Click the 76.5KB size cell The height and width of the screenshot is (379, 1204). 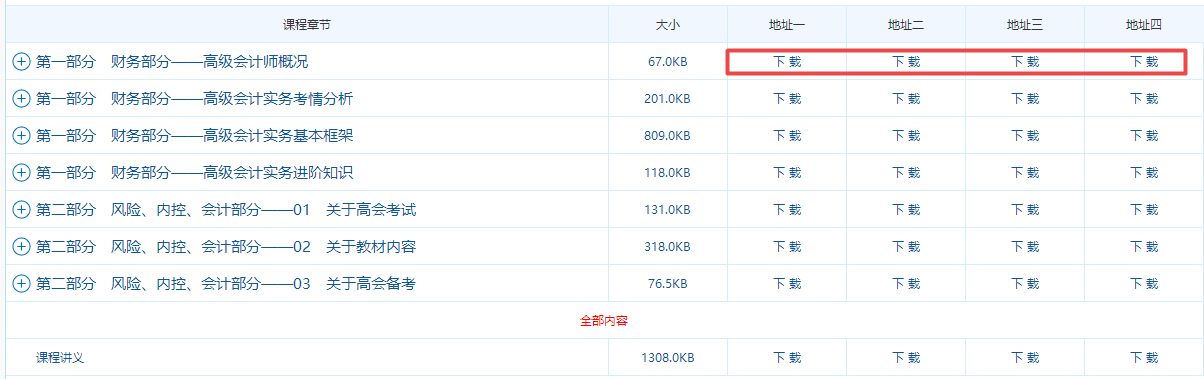tap(668, 284)
